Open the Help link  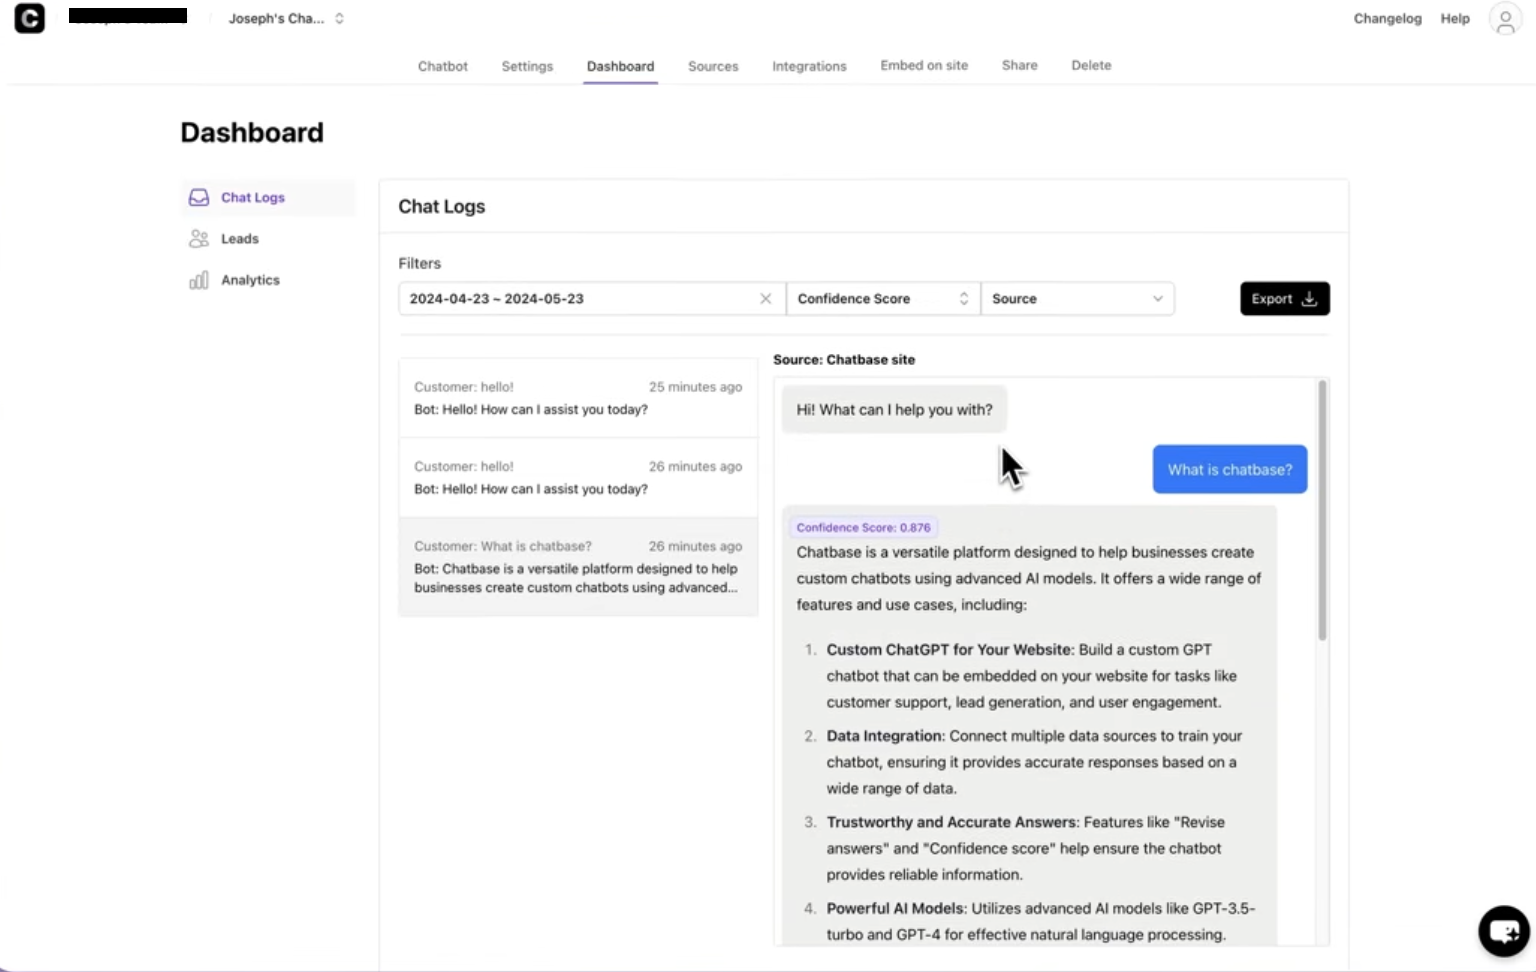(x=1455, y=18)
